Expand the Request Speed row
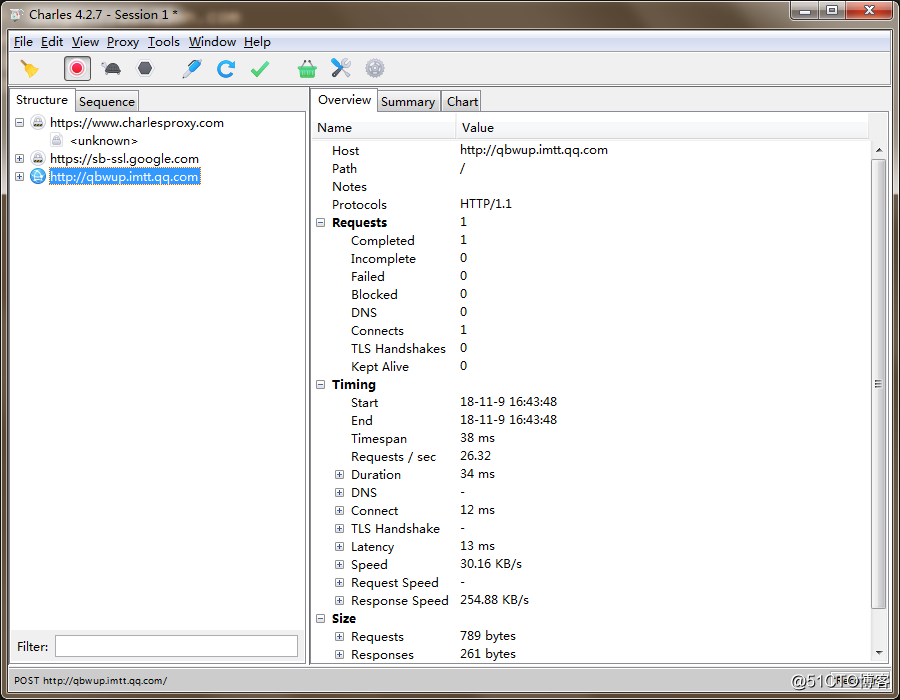The width and height of the screenshot is (900, 700). click(x=339, y=582)
